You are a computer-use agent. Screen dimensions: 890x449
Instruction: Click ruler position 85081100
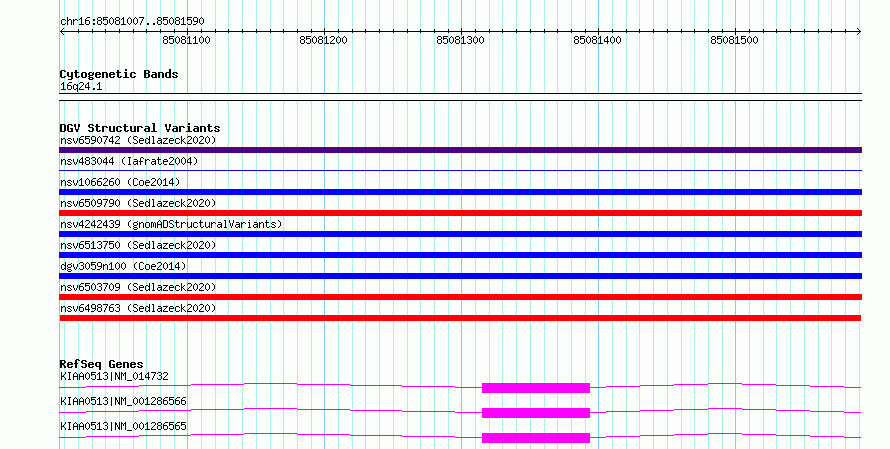point(186,40)
